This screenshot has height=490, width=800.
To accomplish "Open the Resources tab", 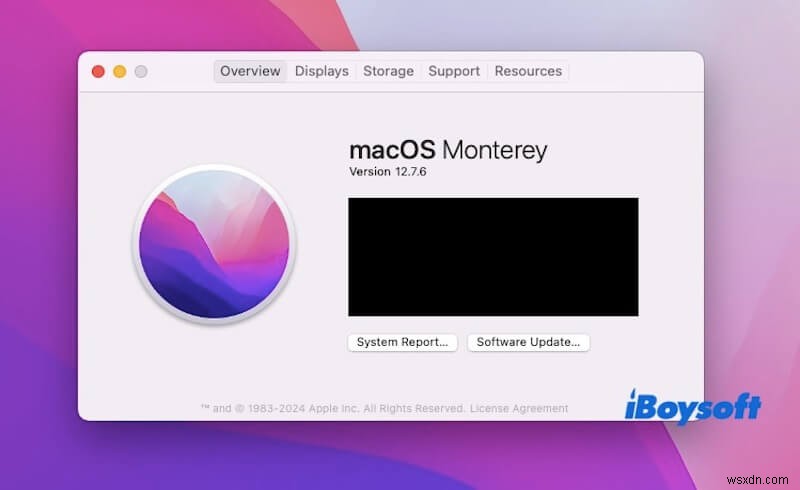I will (x=528, y=71).
